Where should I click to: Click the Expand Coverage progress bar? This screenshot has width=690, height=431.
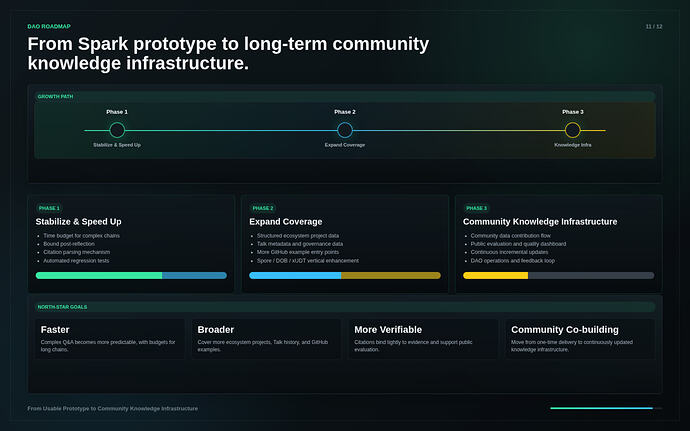[x=345, y=276]
